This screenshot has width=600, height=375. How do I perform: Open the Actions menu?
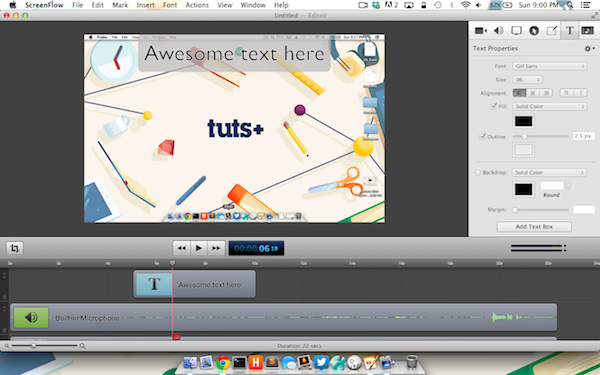coord(197,5)
